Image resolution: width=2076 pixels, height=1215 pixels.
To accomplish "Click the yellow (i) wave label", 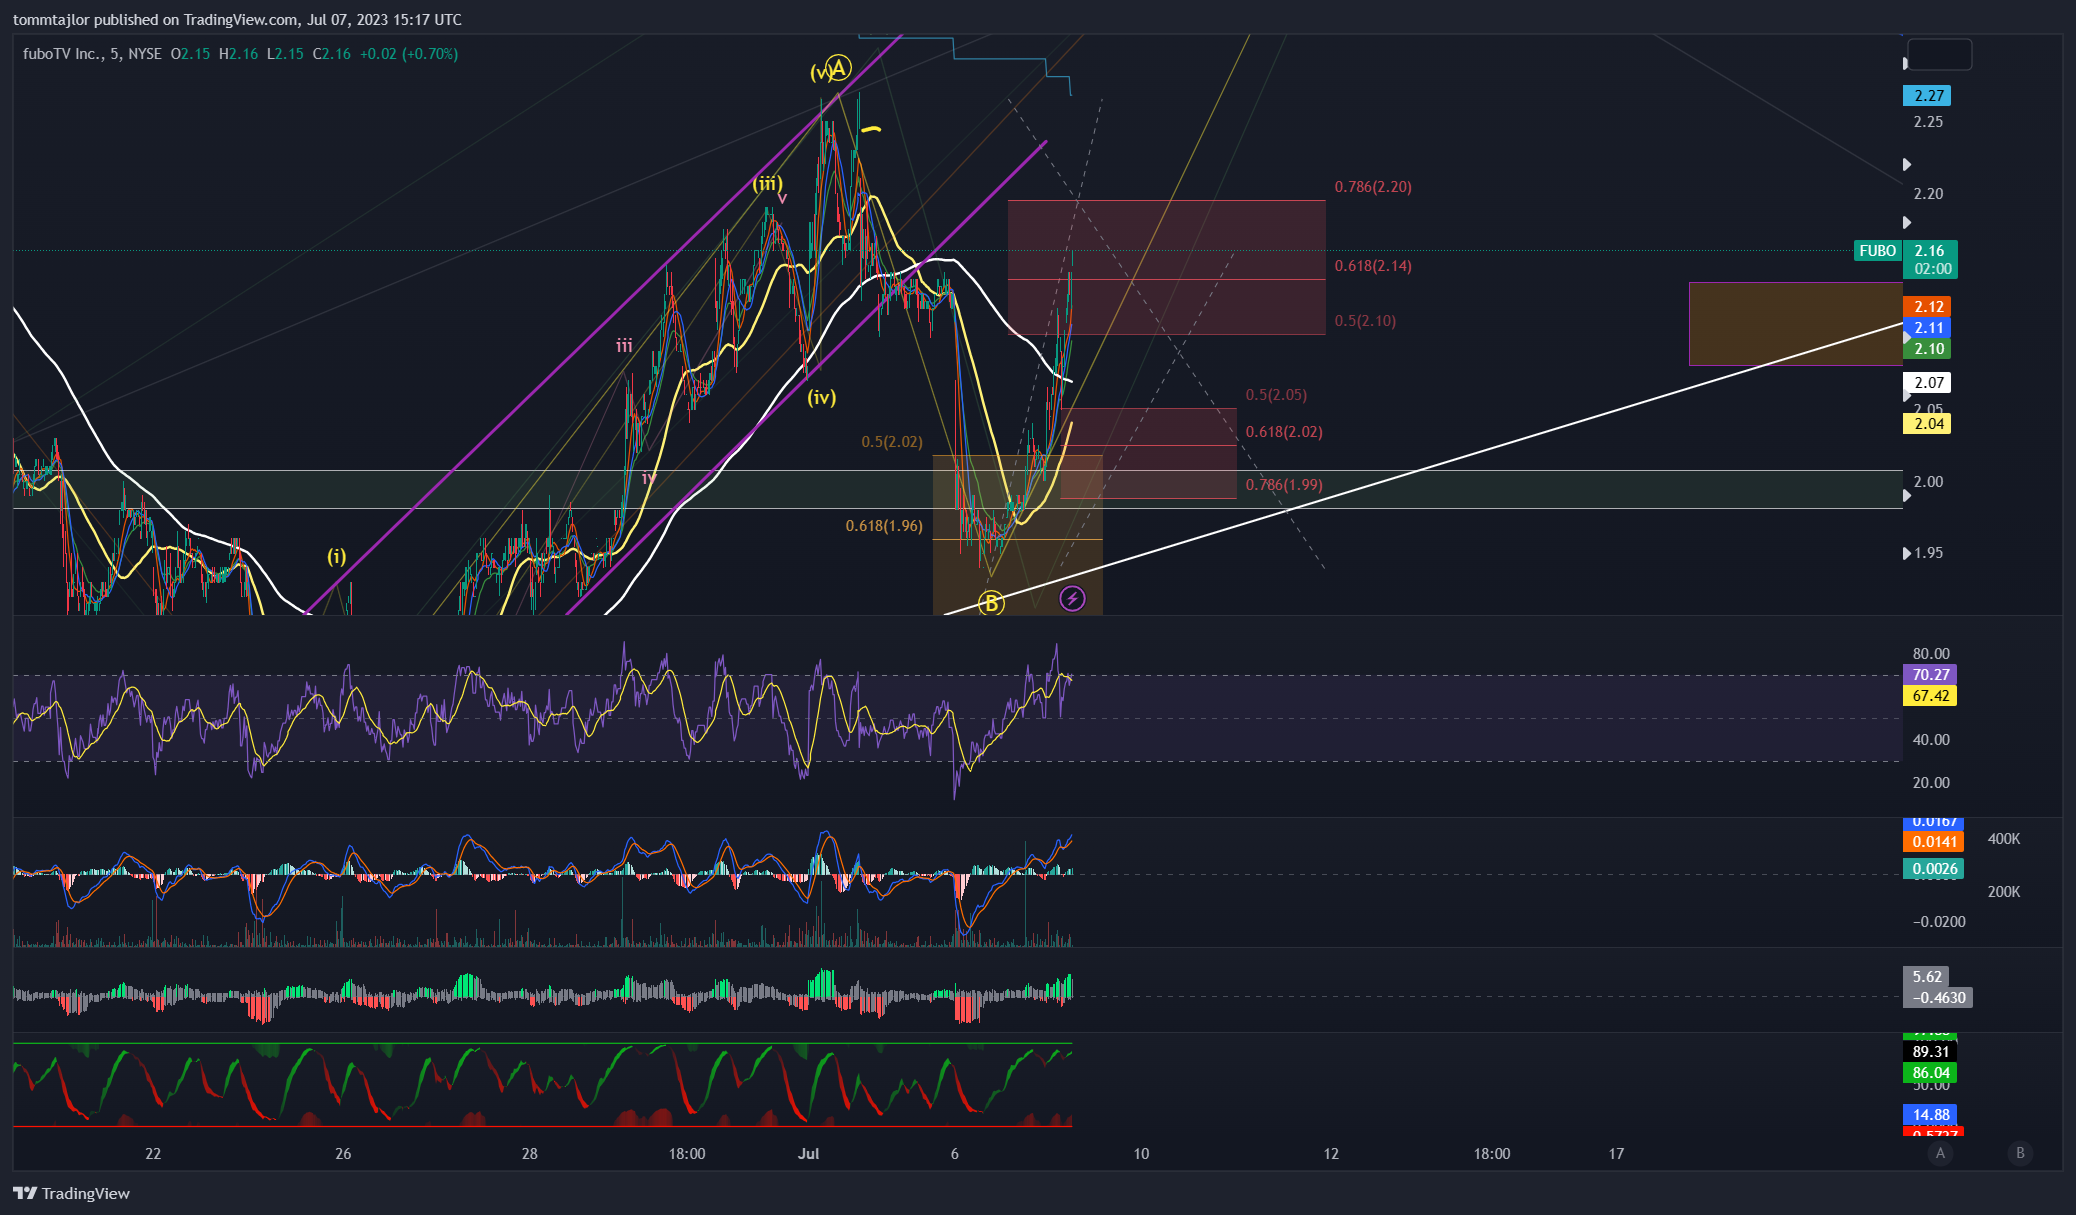I will click(x=337, y=556).
